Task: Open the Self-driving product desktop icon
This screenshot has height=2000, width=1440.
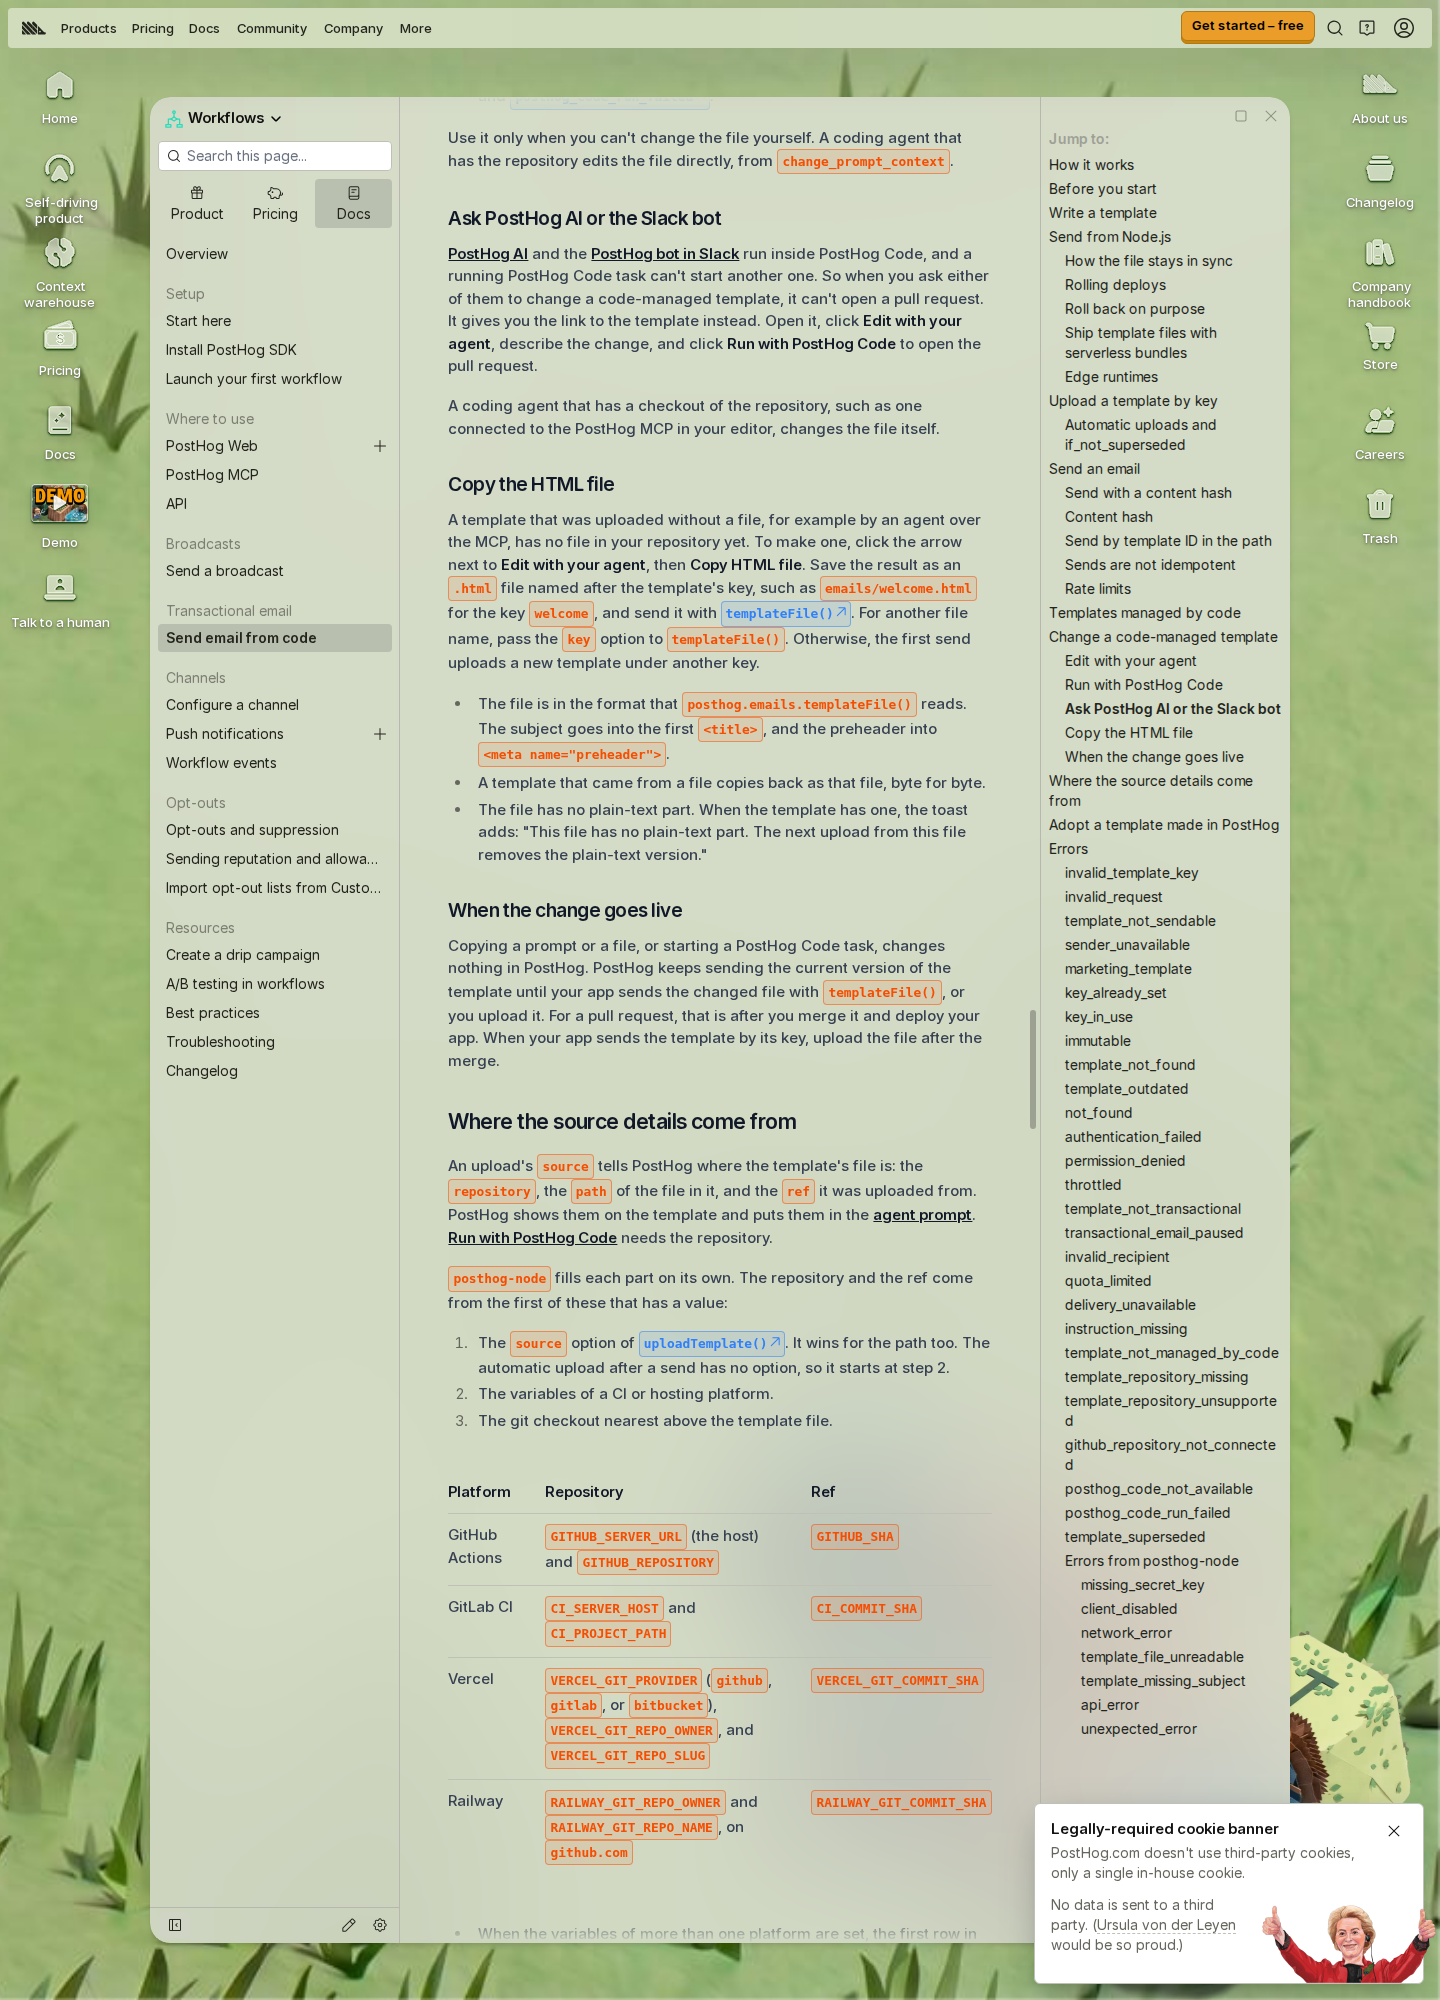Action: tap(59, 188)
